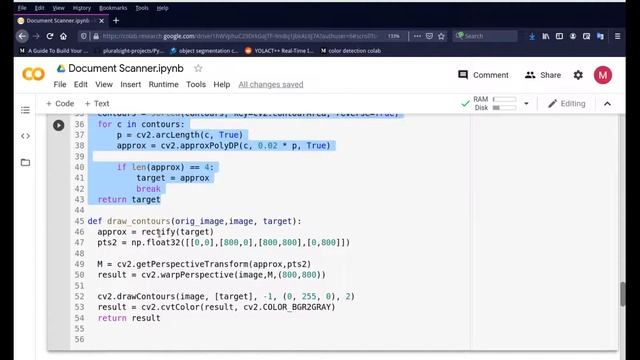Screen dimensions: 640x360
Task: Open the Colab Edit menu
Action: [80, 84]
